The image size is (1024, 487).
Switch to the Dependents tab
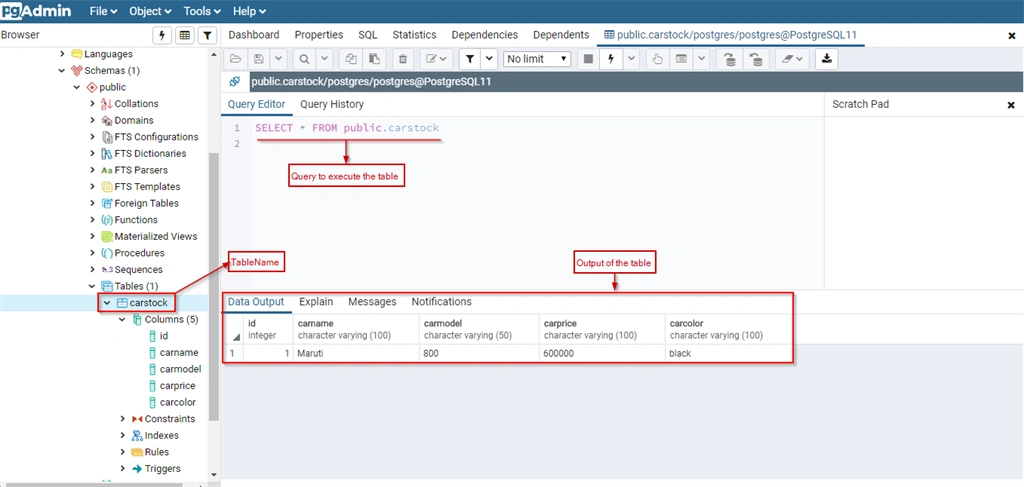point(561,35)
